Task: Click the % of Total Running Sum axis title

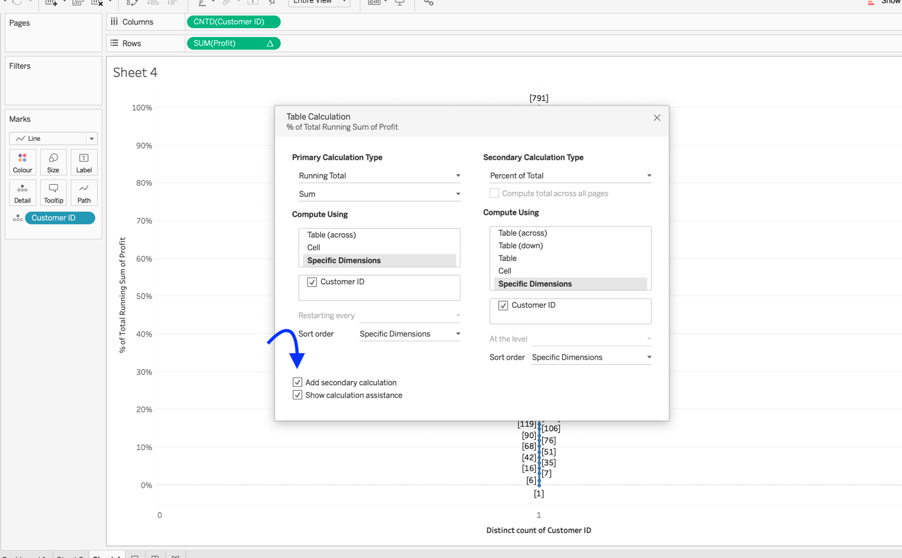Action: click(122, 295)
